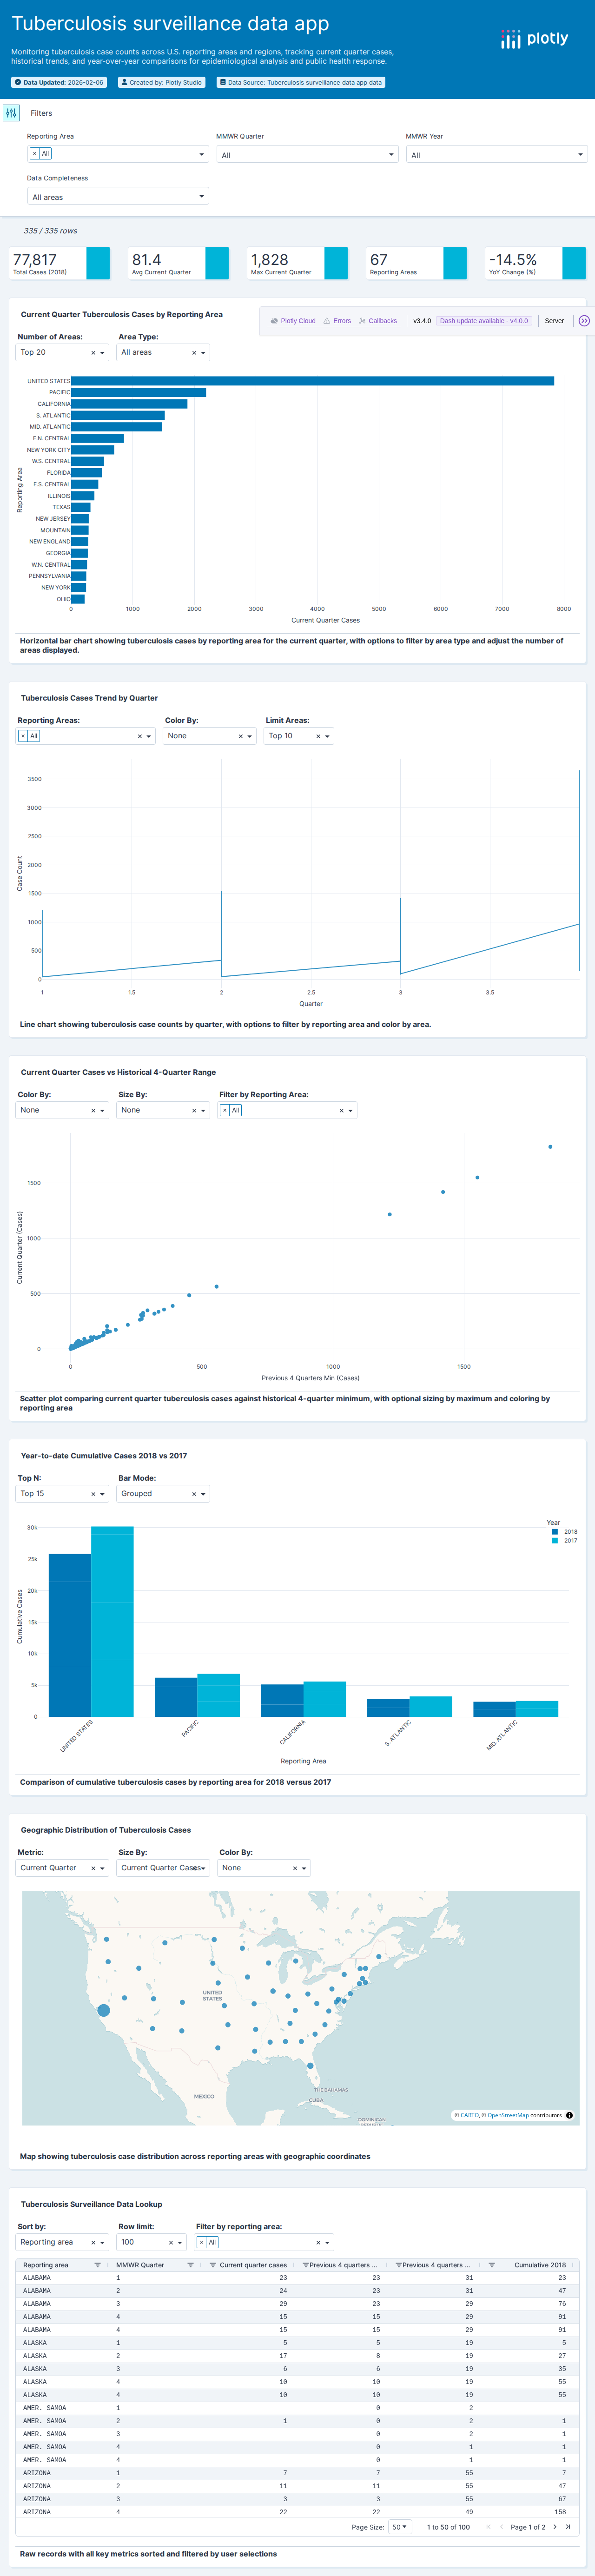The width and height of the screenshot is (595, 2576).
Task: Remove All tag in lookup reporting area filter
Action: 202,2242
